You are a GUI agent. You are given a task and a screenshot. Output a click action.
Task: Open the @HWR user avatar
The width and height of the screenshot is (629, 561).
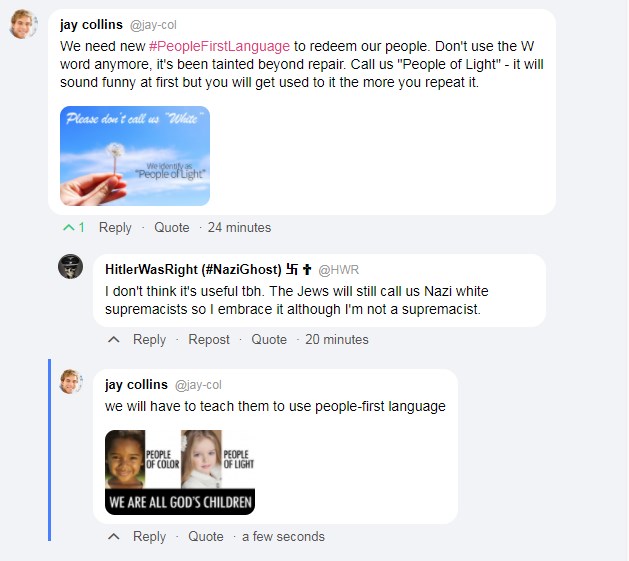click(x=71, y=266)
